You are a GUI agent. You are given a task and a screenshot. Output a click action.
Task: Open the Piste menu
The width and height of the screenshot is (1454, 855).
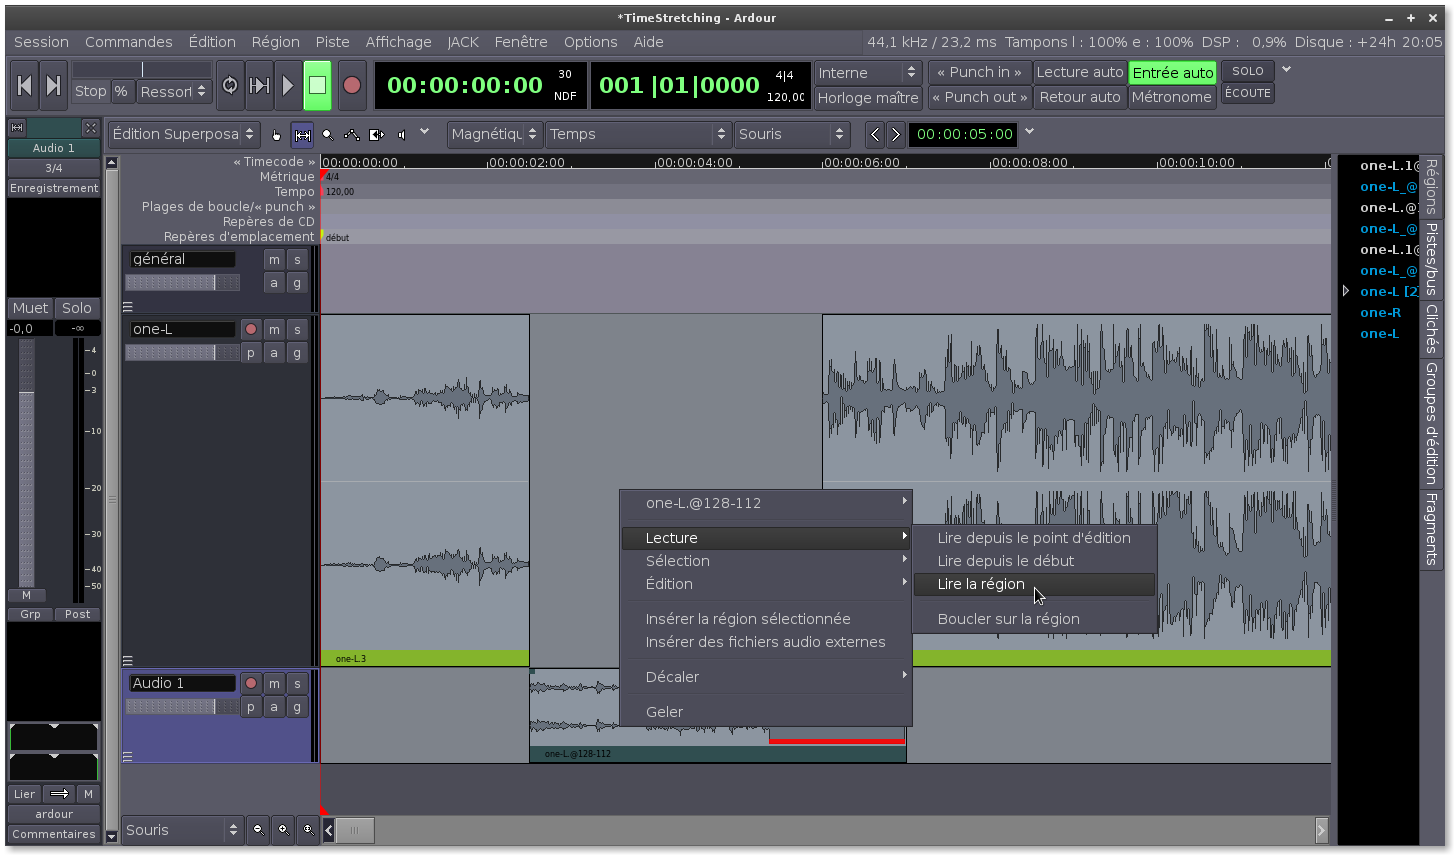point(332,42)
